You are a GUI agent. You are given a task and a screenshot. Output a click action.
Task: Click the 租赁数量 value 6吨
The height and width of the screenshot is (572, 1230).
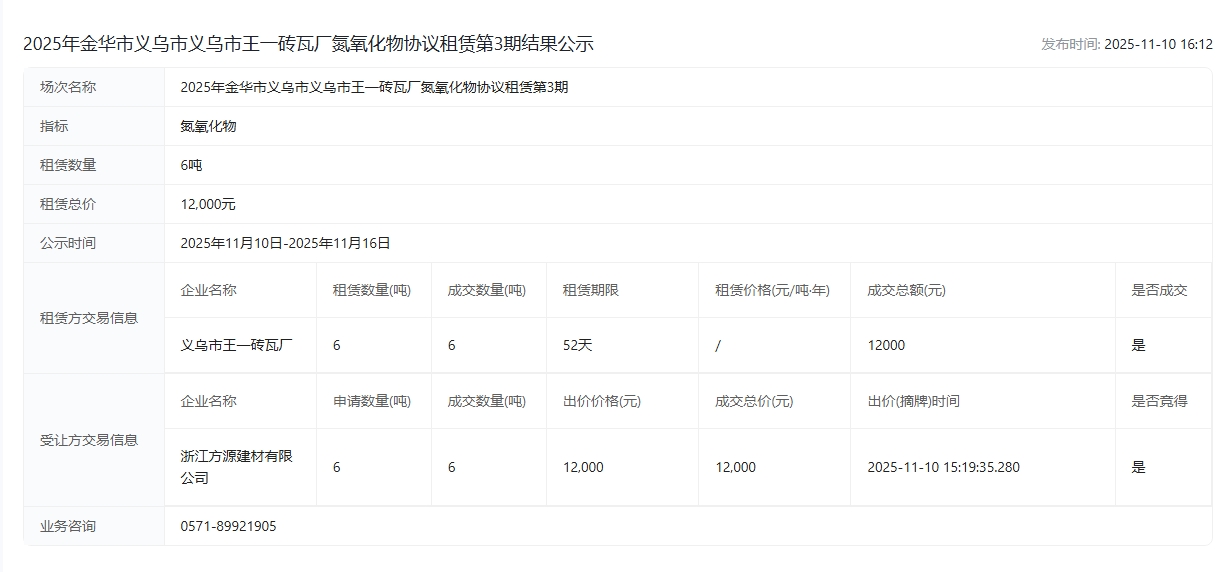(191, 165)
